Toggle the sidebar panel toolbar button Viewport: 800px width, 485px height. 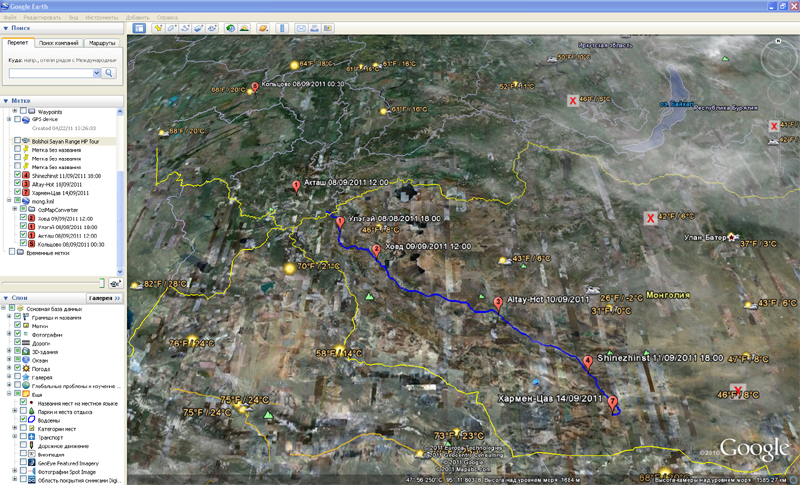pos(139,28)
